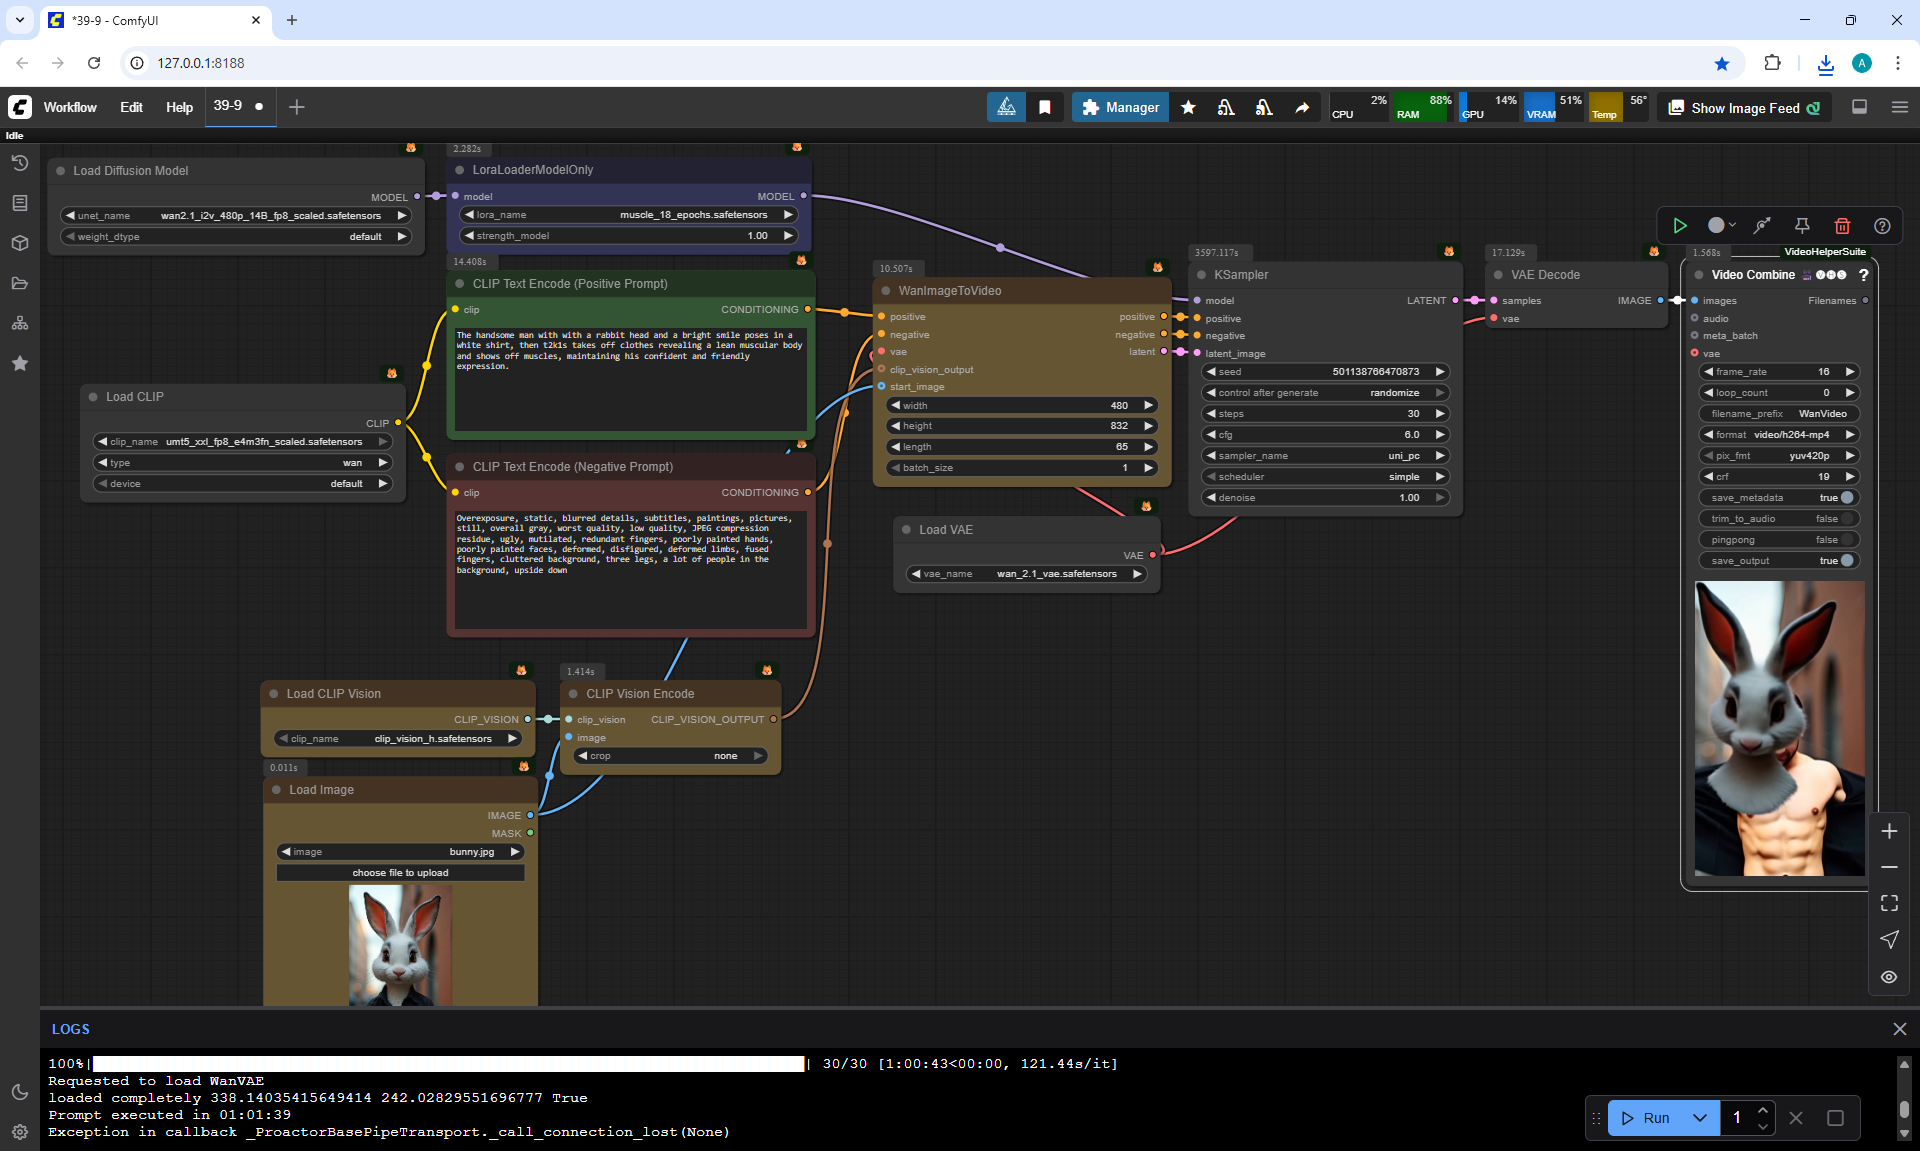
Task: Open the Workflow menu
Action: pyautogui.click(x=70, y=107)
